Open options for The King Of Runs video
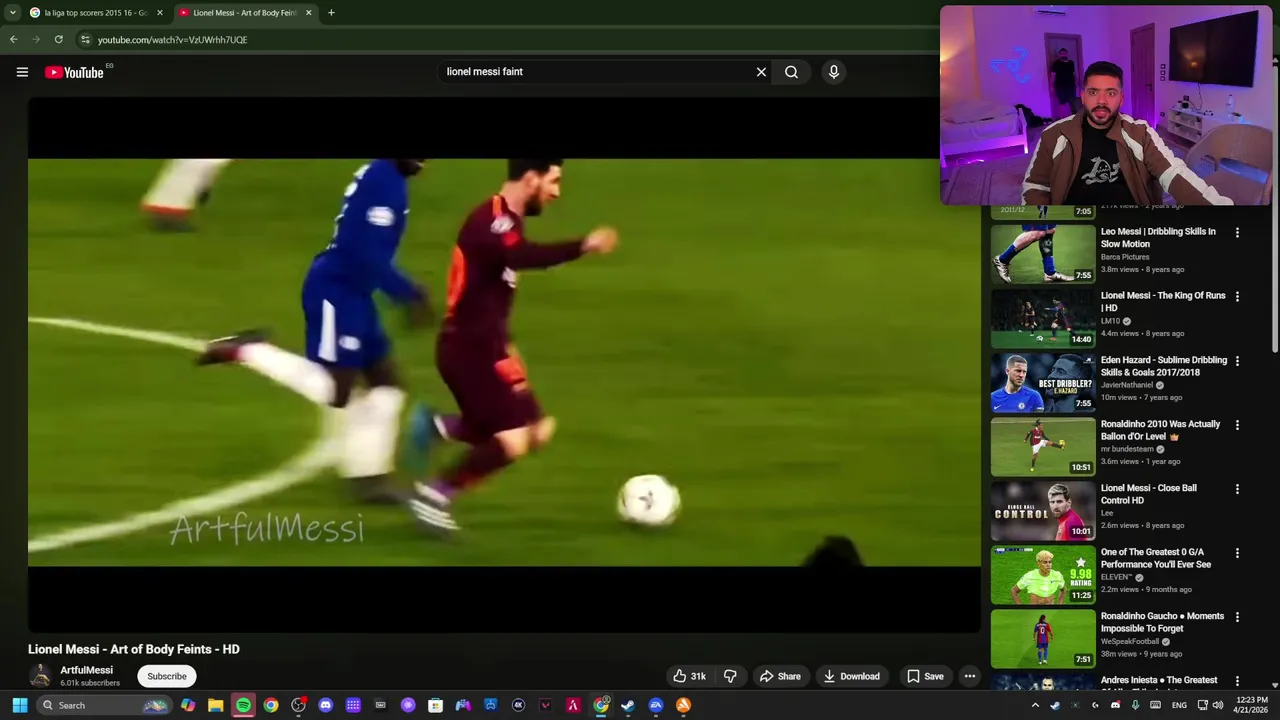This screenshot has height=720, width=1280. coord(1237,296)
